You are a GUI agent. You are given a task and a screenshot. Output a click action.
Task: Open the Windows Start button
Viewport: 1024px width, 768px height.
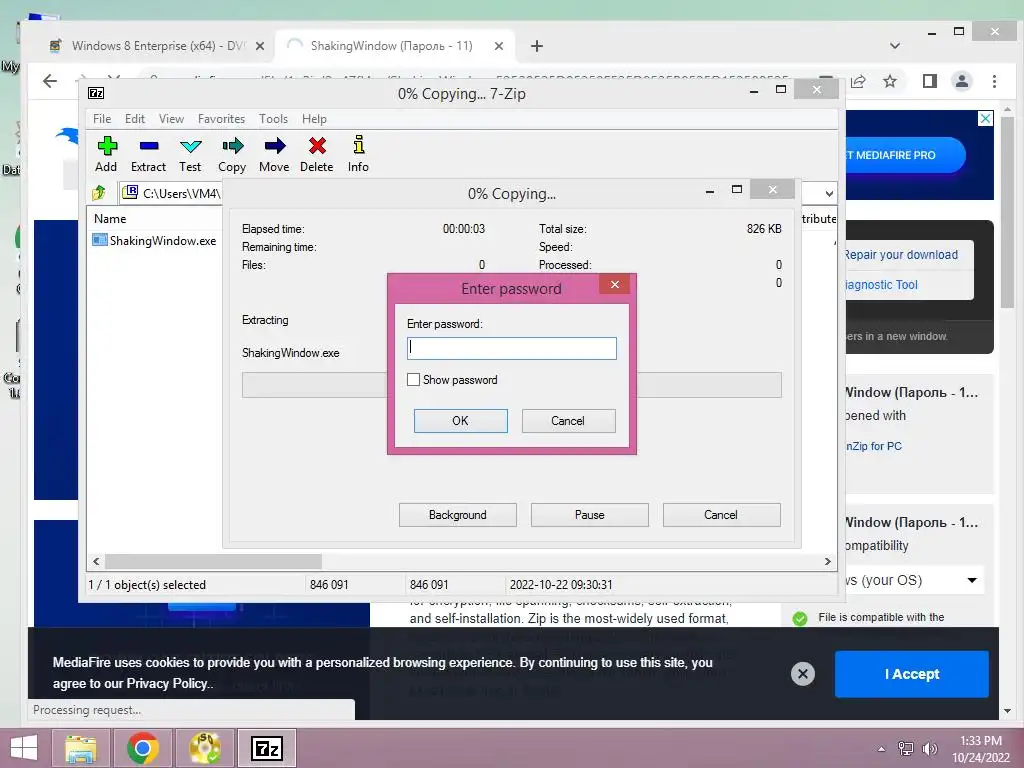(x=24, y=748)
